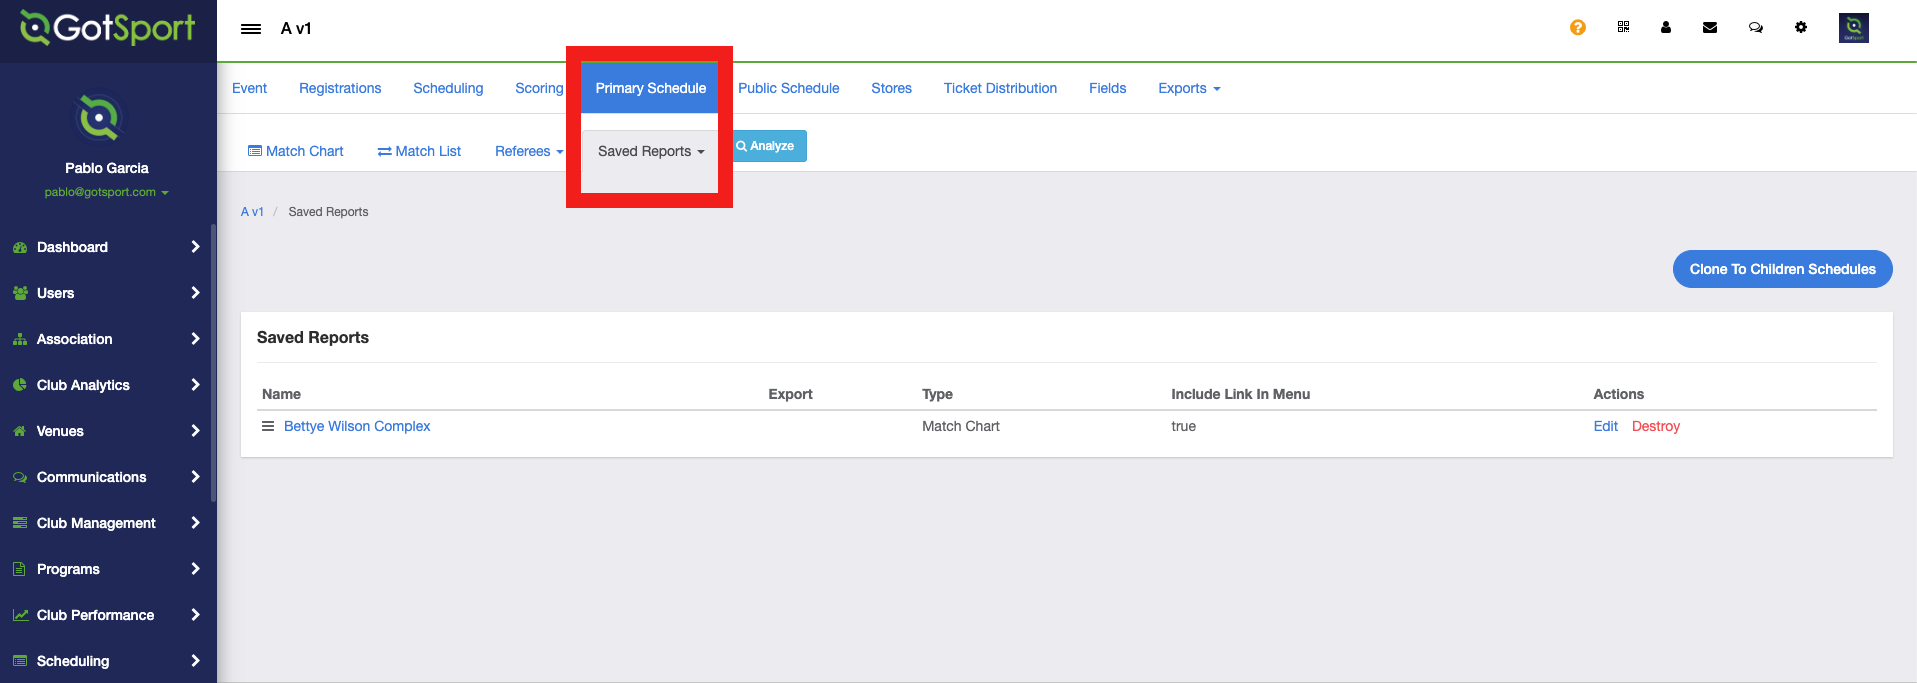The height and width of the screenshot is (683, 1917).
Task: Click the orange help question mark icon
Action: point(1577,28)
